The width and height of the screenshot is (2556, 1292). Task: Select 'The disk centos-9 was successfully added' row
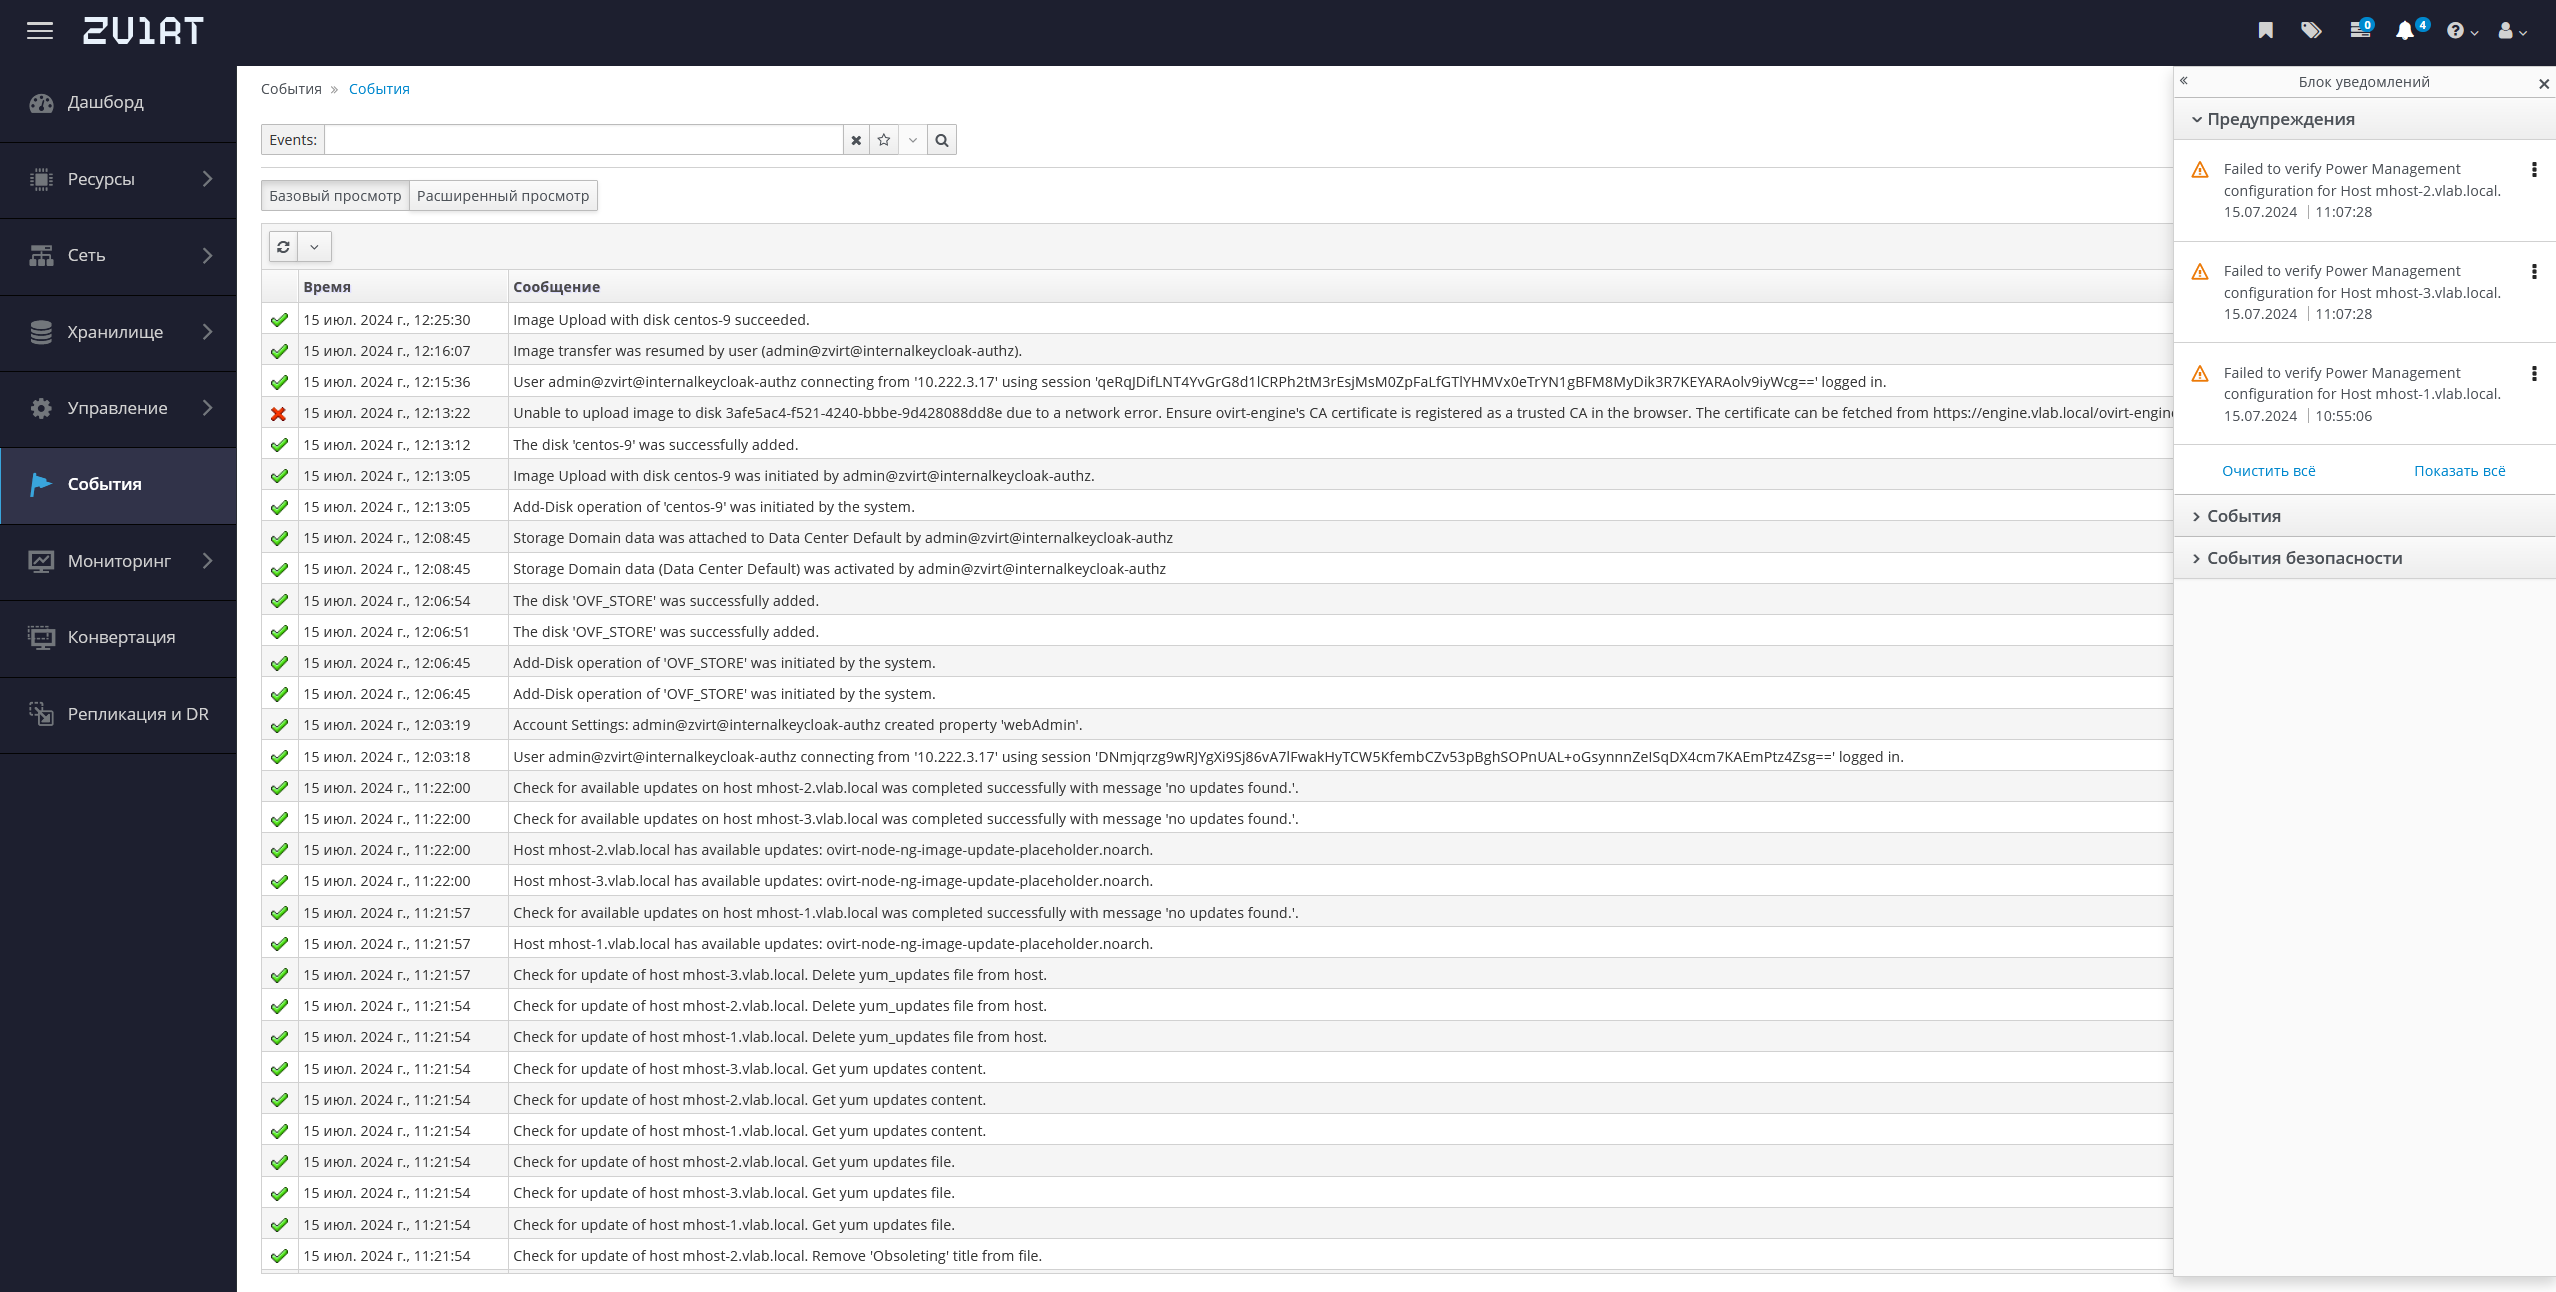[1216, 445]
